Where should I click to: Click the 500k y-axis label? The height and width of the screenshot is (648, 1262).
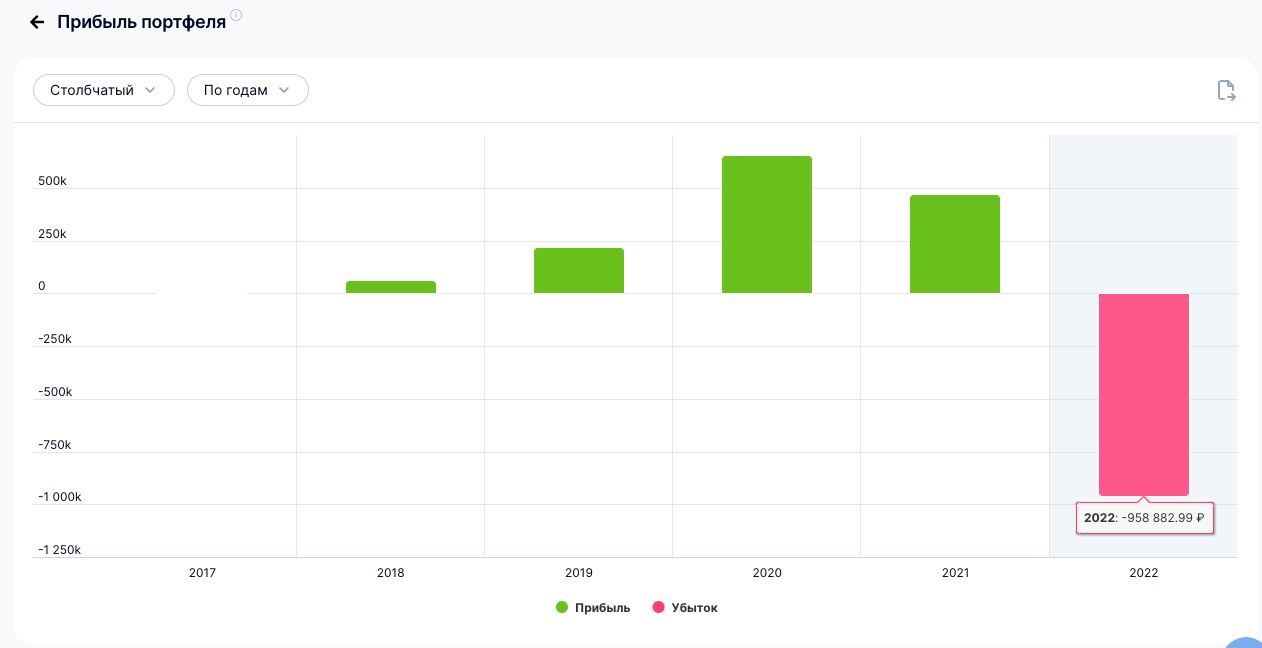[52, 181]
